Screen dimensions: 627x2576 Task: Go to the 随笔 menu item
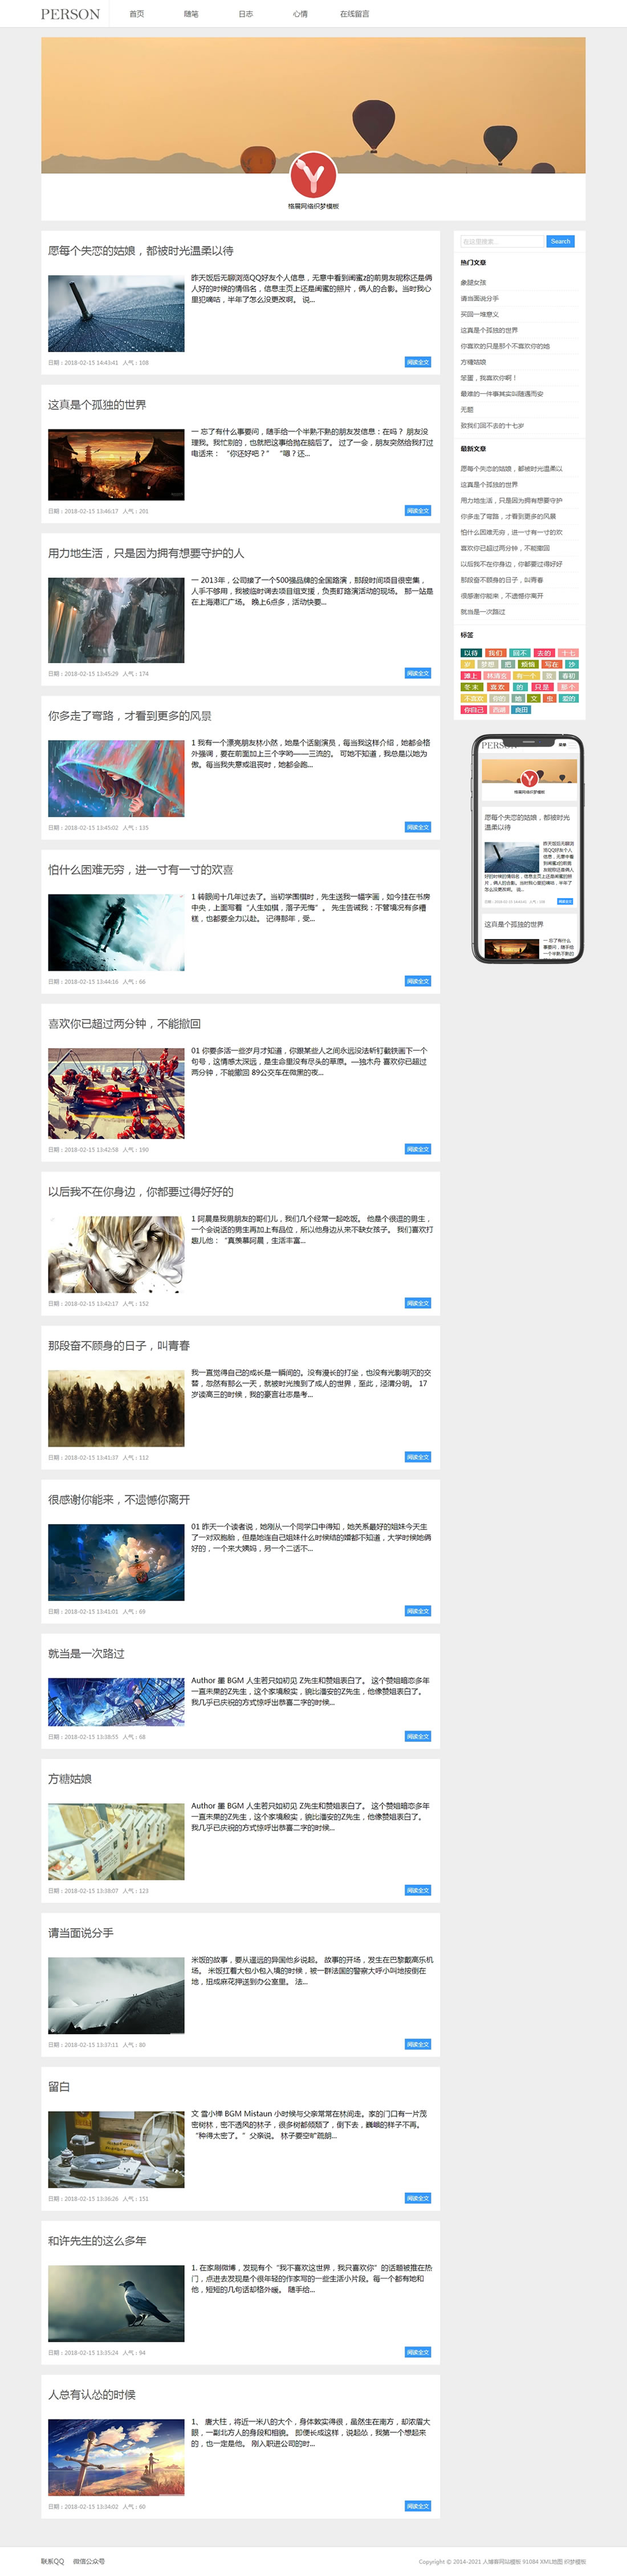coord(191,14)
